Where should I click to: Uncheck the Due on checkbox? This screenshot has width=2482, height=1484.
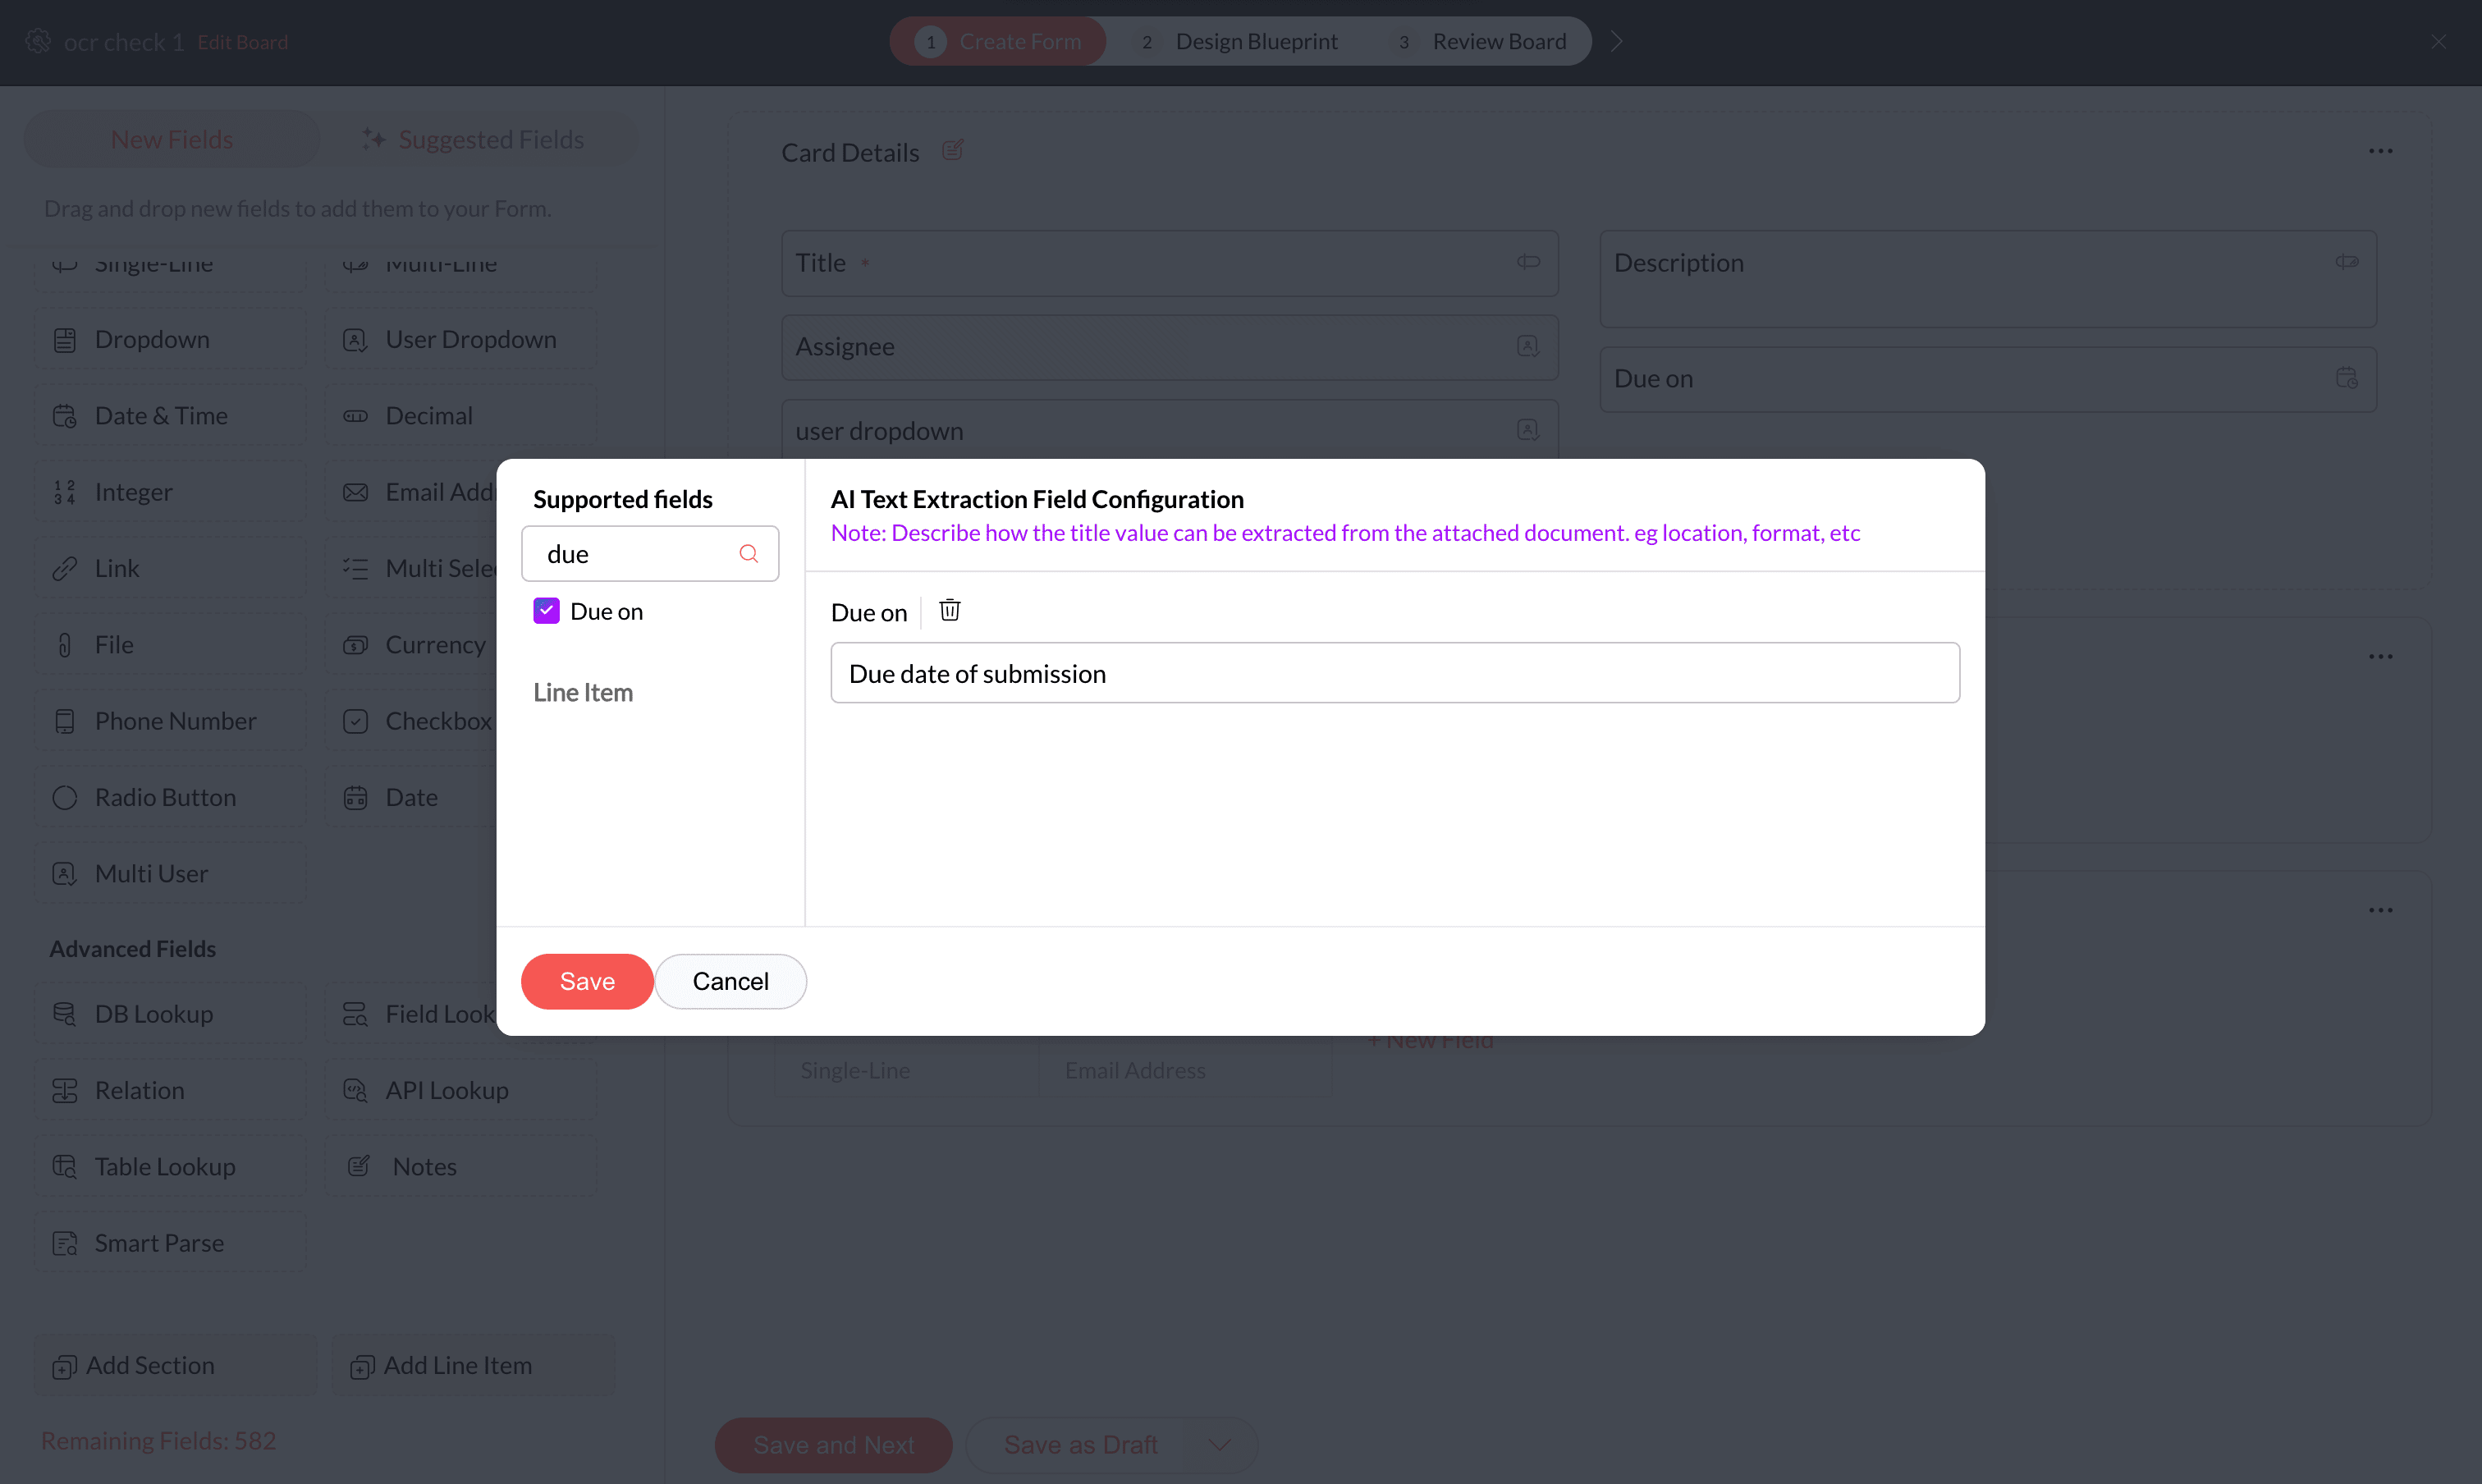[x=546, y=611]
